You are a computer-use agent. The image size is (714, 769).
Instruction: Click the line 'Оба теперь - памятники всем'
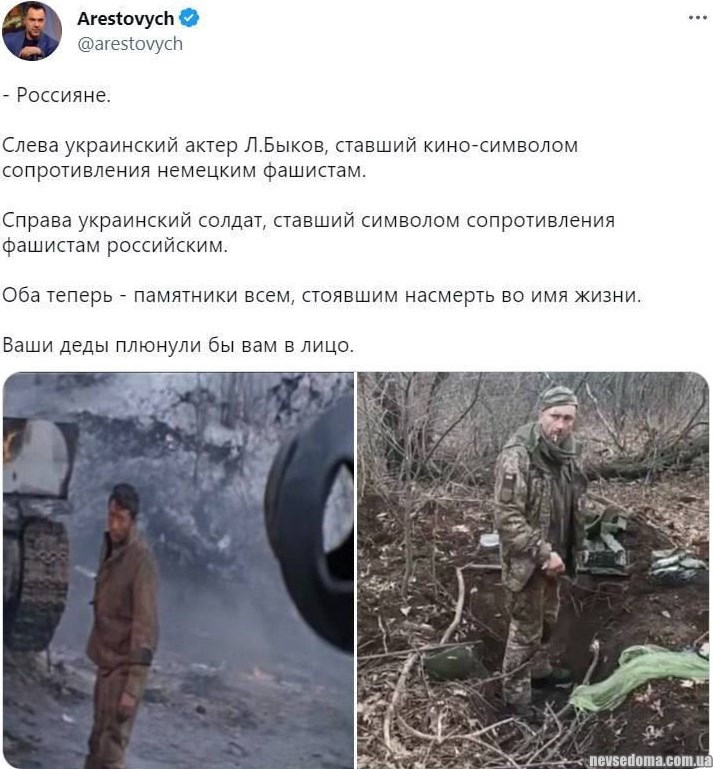pyautogui.click(x=322, y=296)
